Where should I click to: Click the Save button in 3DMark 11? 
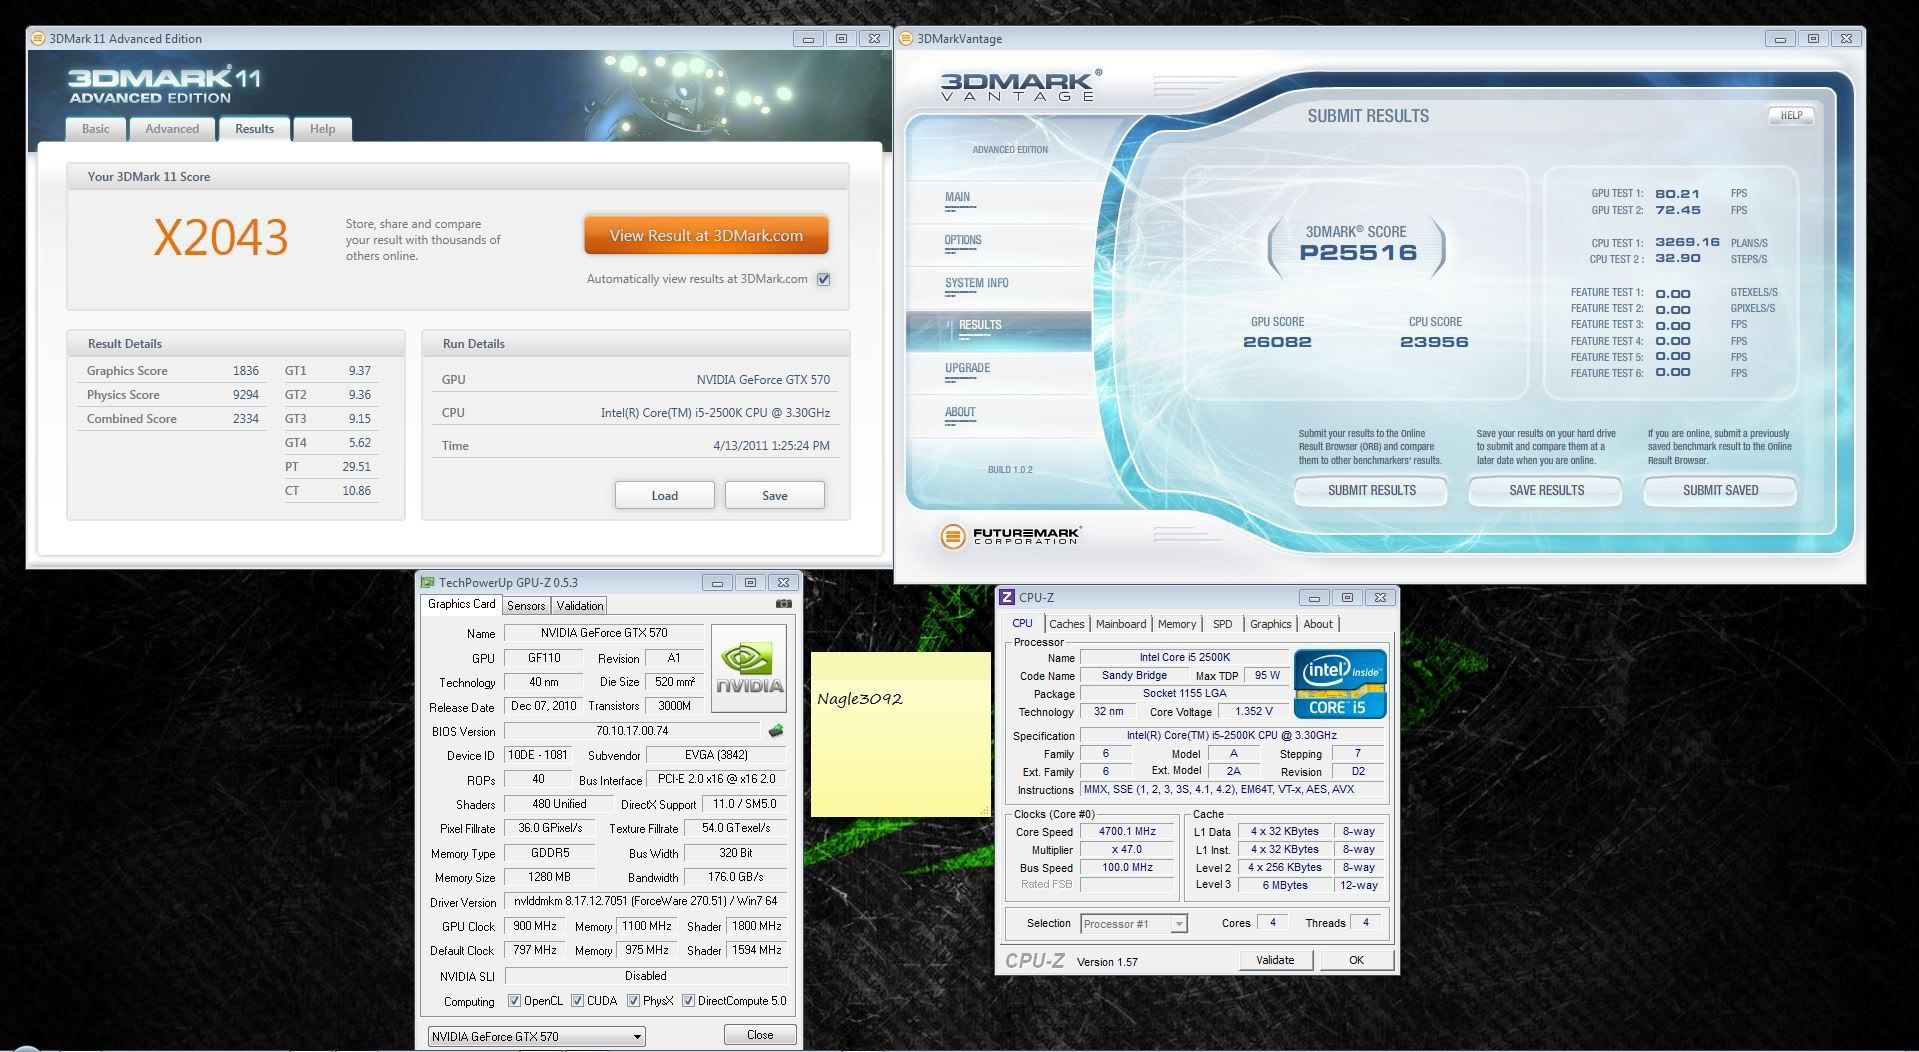(775, 495)
